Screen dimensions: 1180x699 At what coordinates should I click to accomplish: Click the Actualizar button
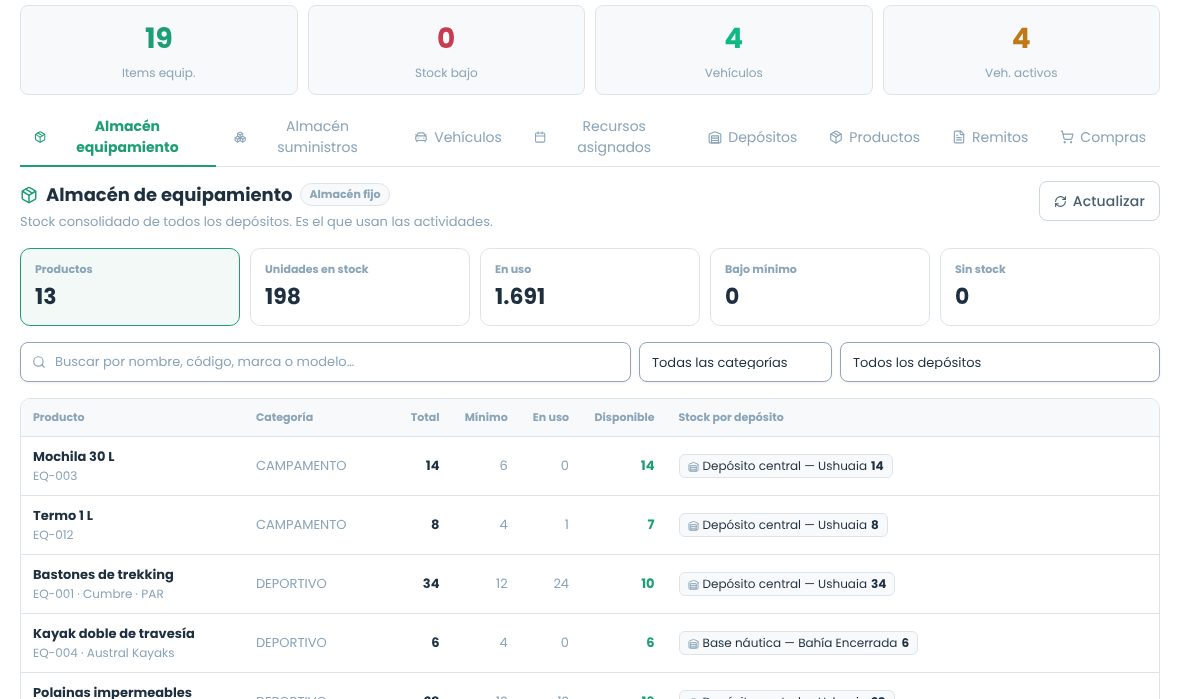[x=1099, y=201]
